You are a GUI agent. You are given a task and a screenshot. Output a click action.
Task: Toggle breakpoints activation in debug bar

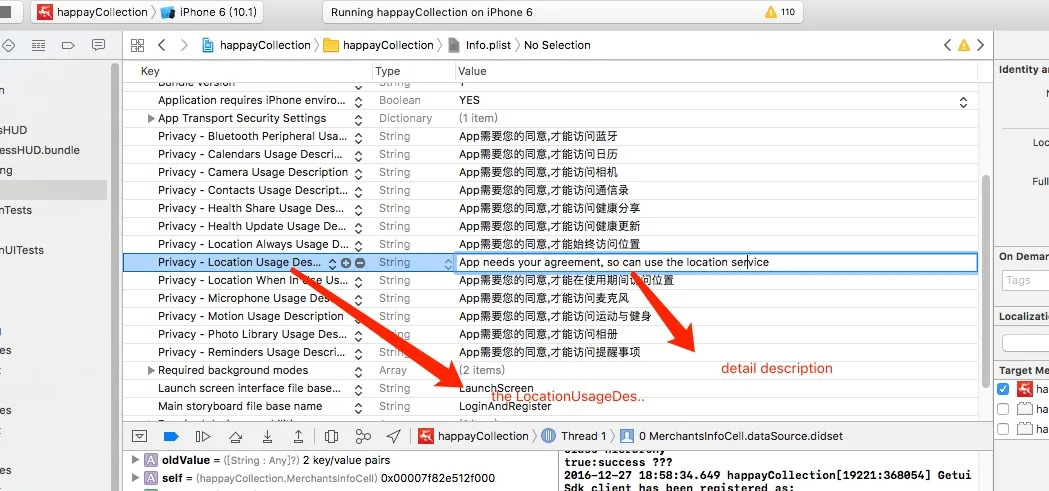pos(171,436)
